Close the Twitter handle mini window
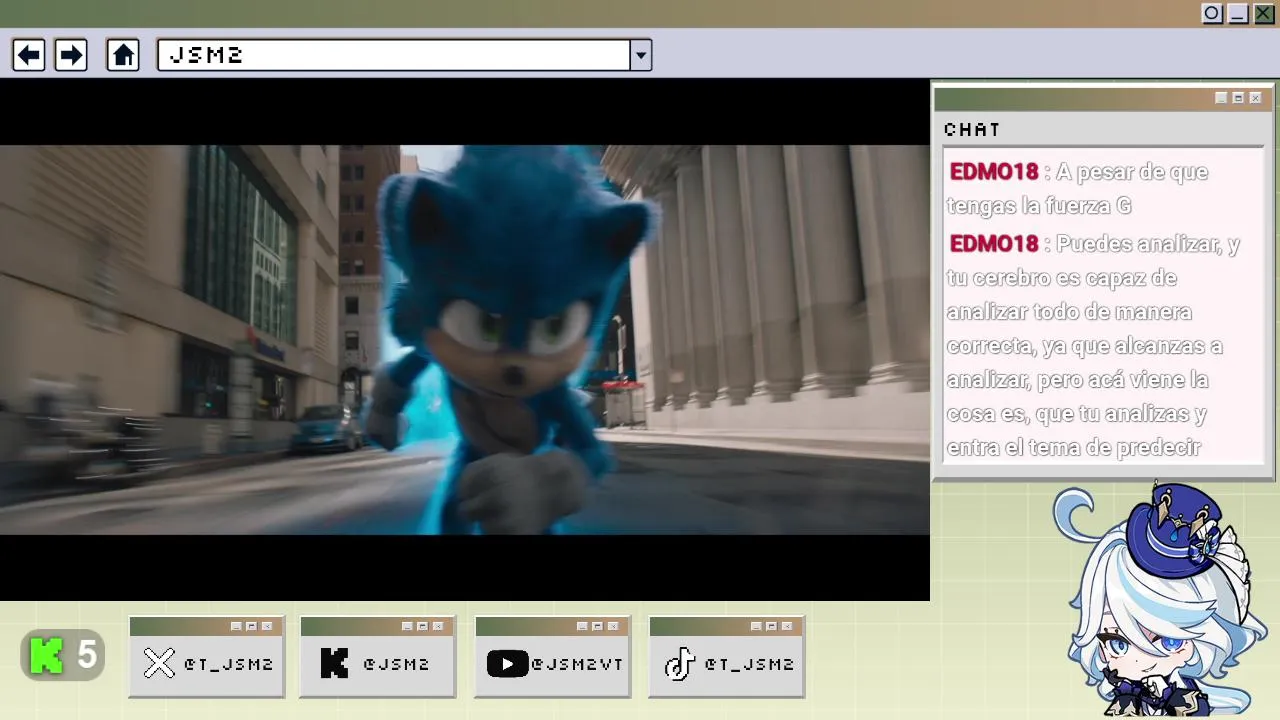1280x720 pixels. [267, 626]
